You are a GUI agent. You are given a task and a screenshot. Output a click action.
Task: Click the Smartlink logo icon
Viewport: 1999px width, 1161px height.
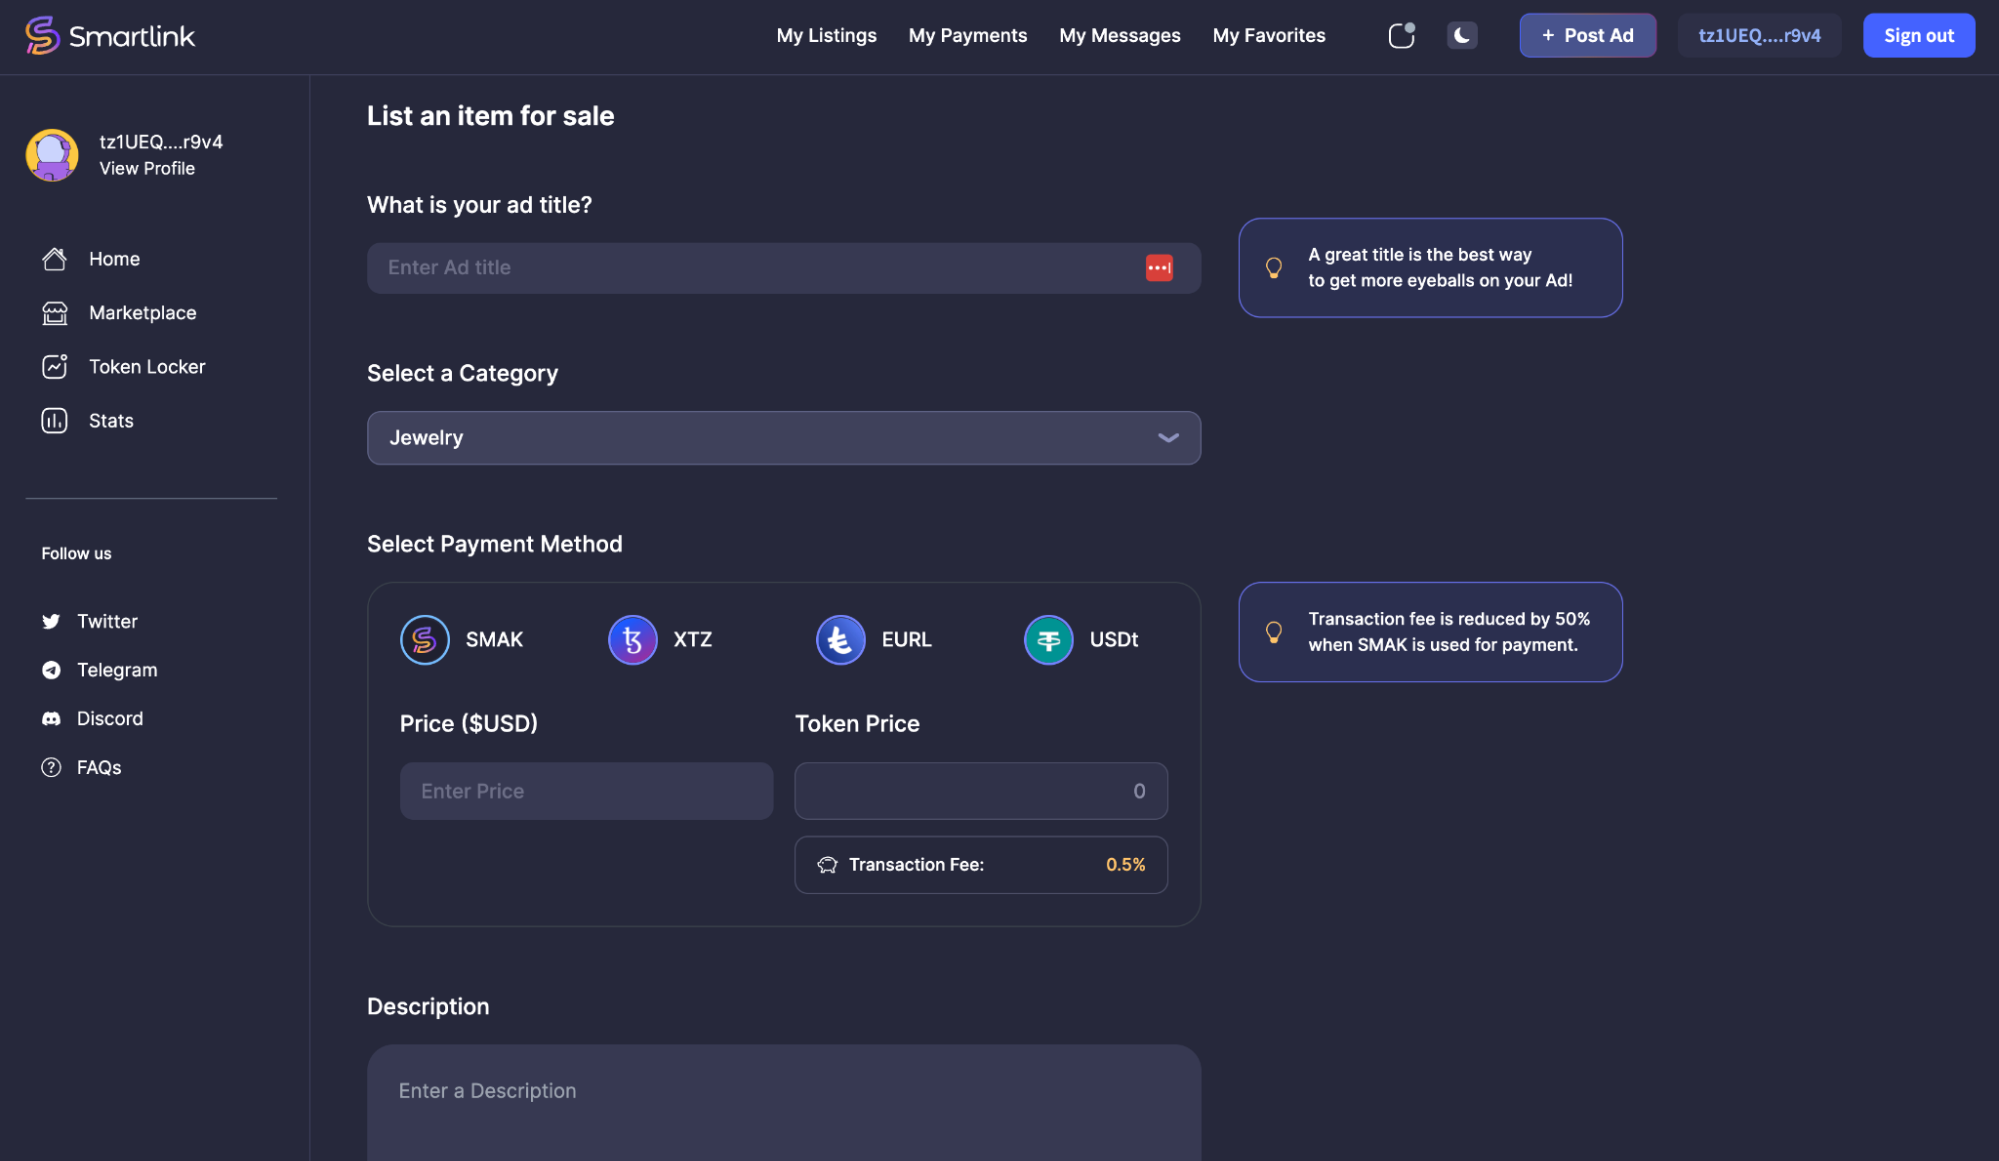coord(42,35)
